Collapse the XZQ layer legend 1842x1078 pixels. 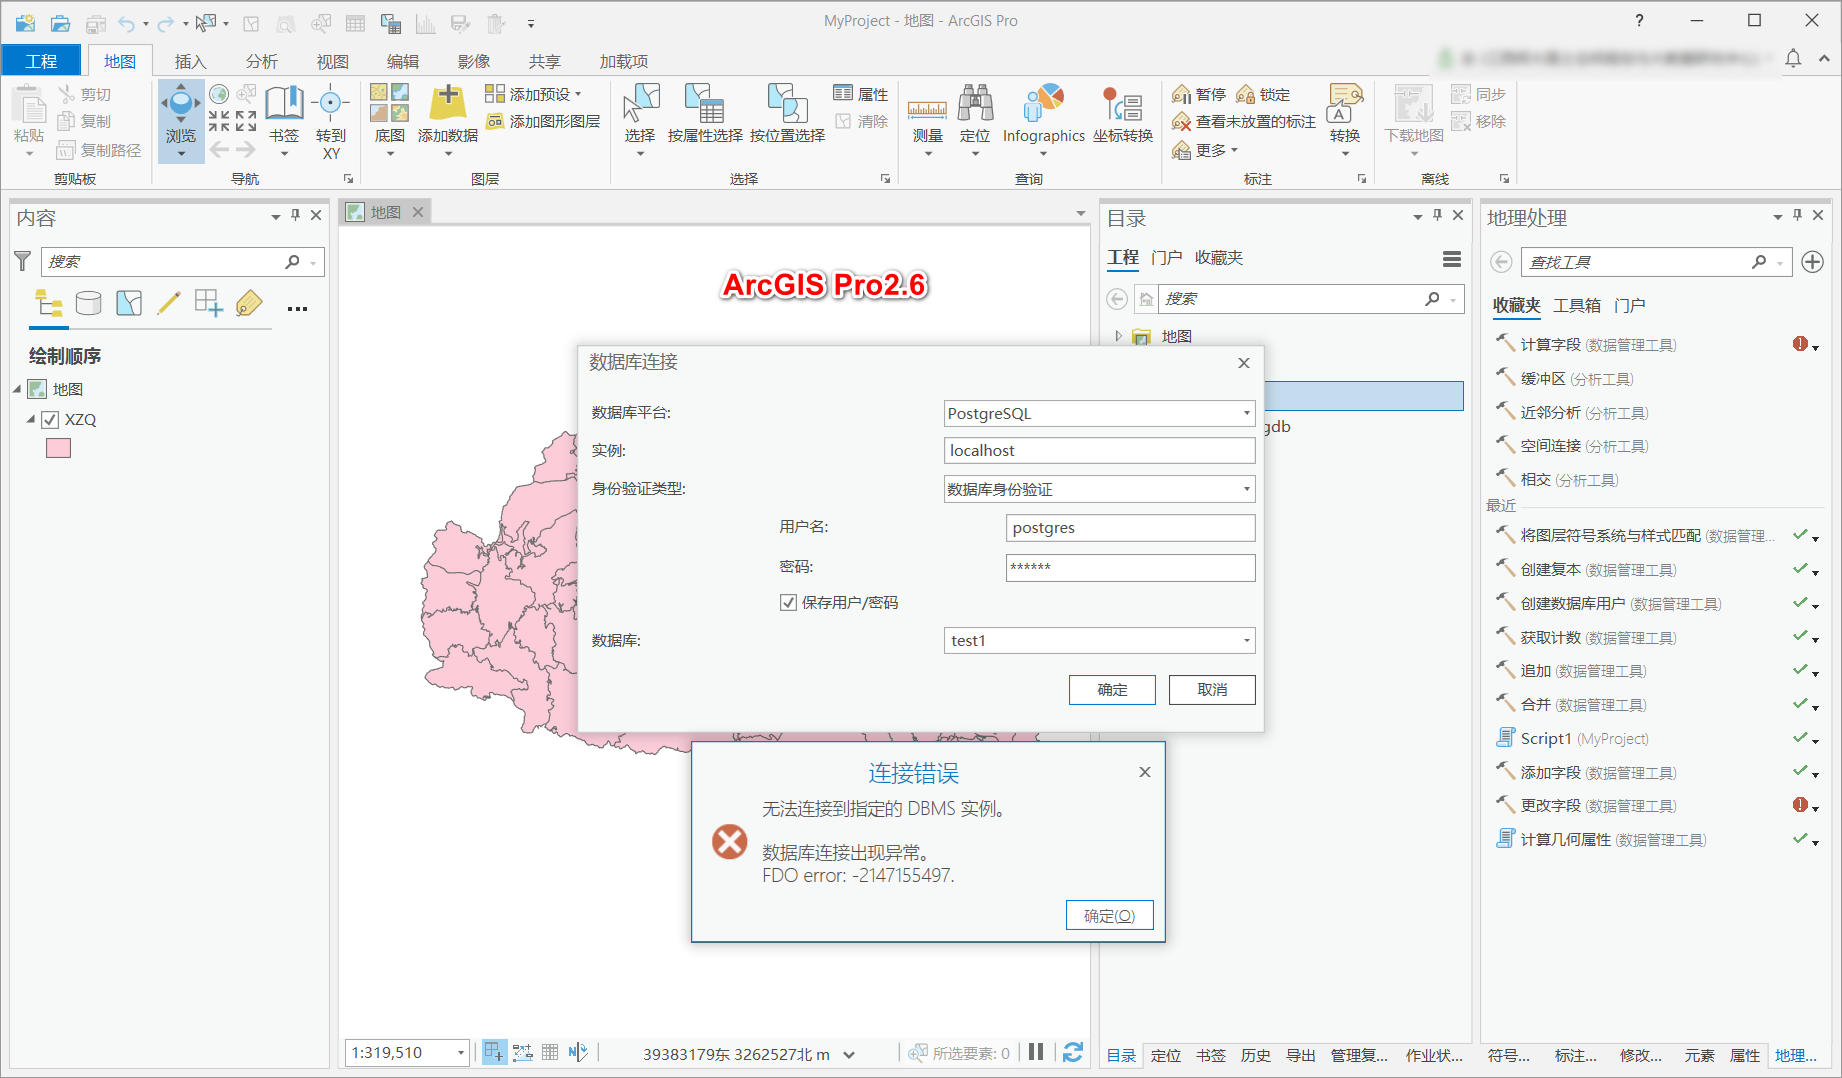coord(31,419)
